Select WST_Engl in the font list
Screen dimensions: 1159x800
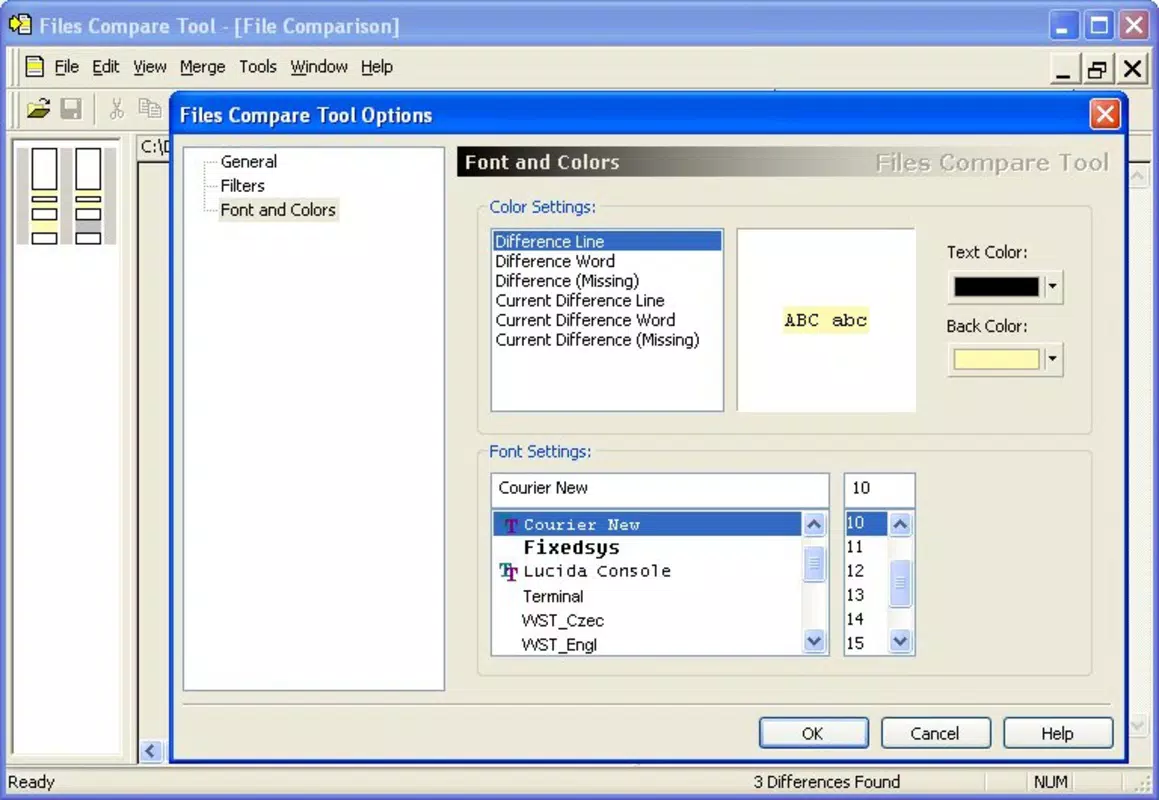[x=647, y=645]
